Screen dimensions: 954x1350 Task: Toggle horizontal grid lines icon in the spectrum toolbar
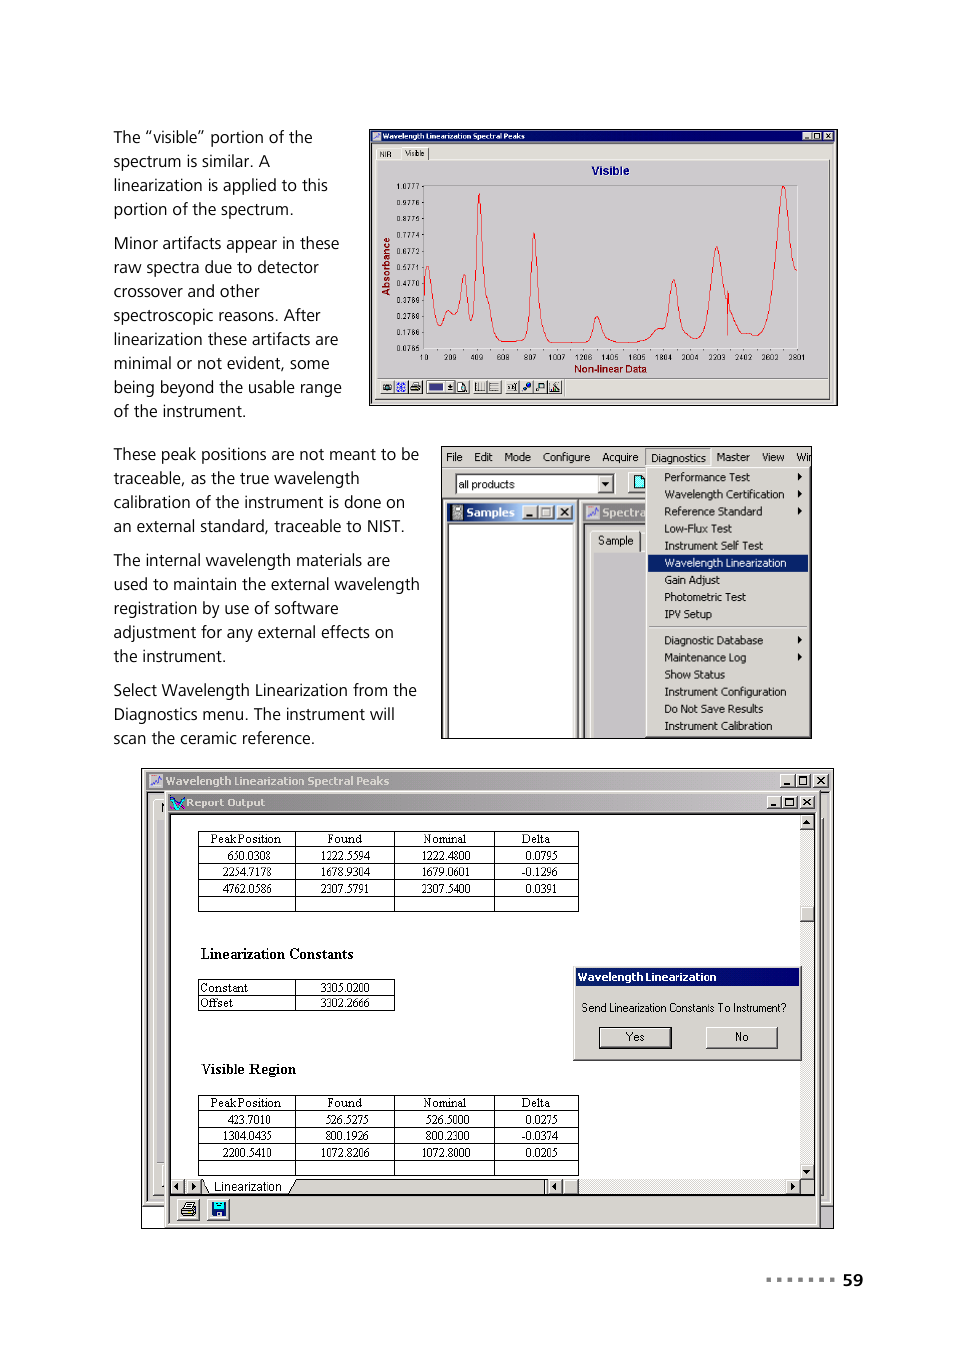pos(494,387)
